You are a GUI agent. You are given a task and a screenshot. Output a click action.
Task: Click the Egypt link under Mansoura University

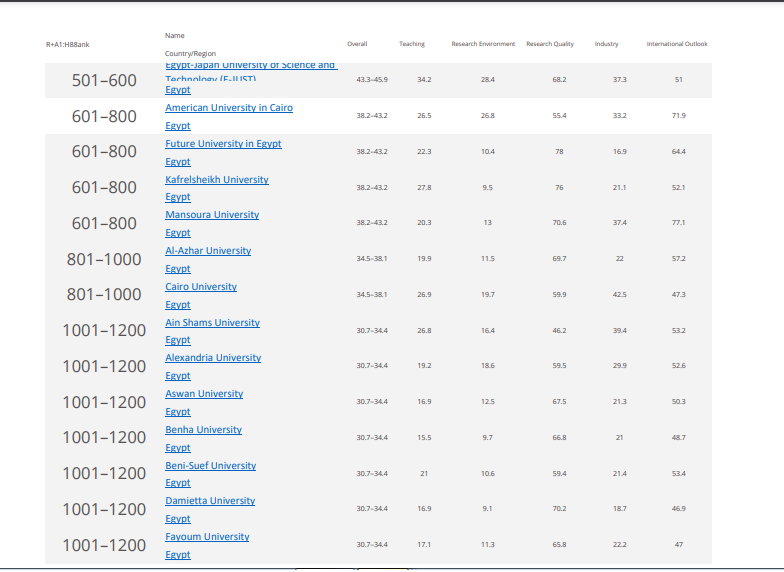tap(178, 233)
